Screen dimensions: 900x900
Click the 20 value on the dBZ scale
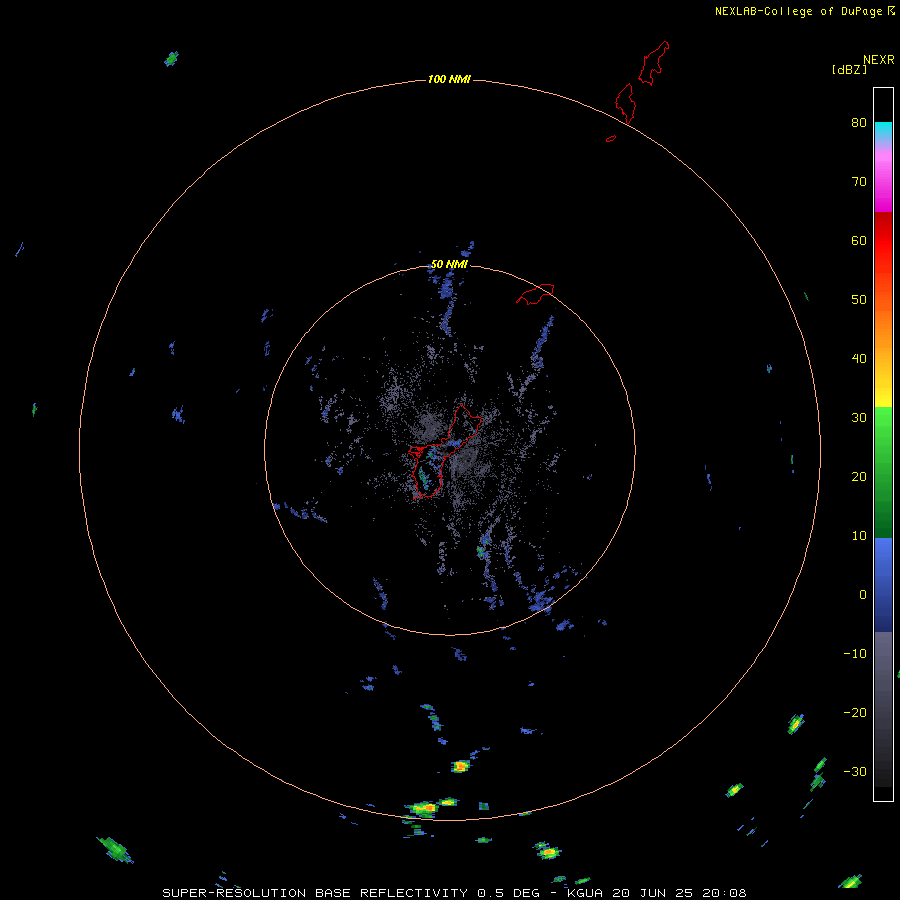click(x=859, y=477)
